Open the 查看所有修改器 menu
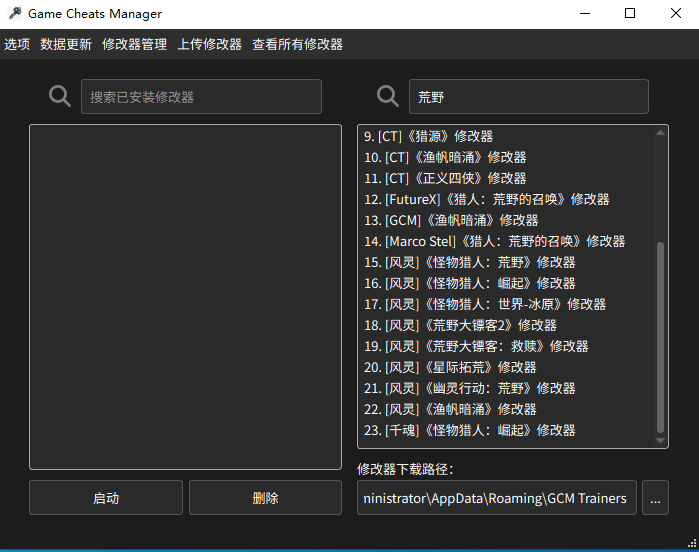The image size is (699, 552). 297,44
